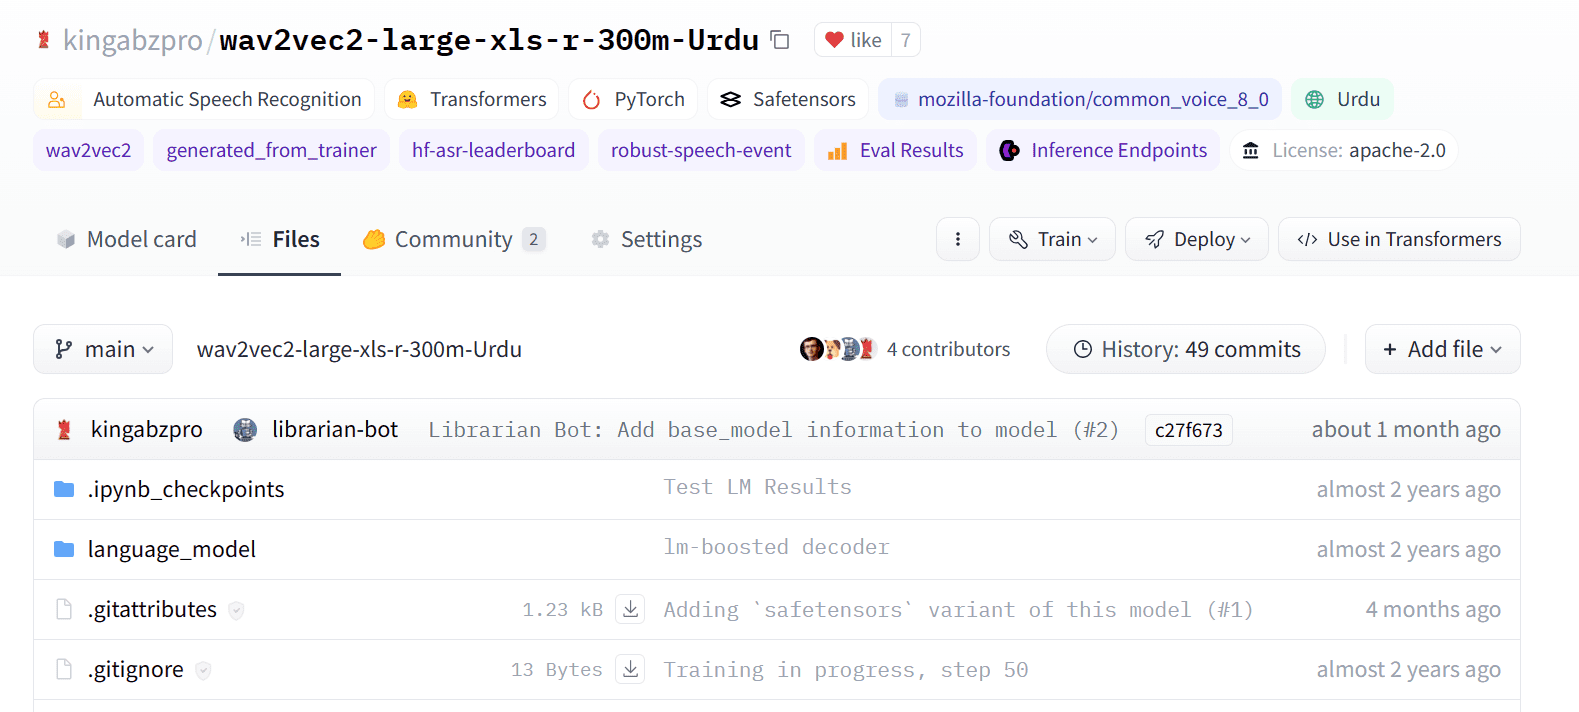Open the Eval Results tag
The height and width of the screenshot is (712, 1579).
[x=895, y=150]
